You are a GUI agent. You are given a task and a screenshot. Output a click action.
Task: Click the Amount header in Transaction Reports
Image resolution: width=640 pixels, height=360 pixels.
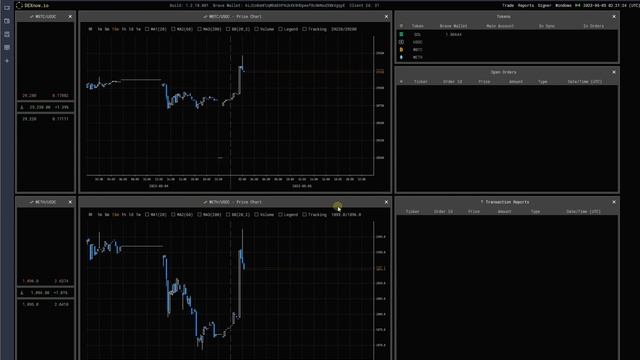[504, 211]
